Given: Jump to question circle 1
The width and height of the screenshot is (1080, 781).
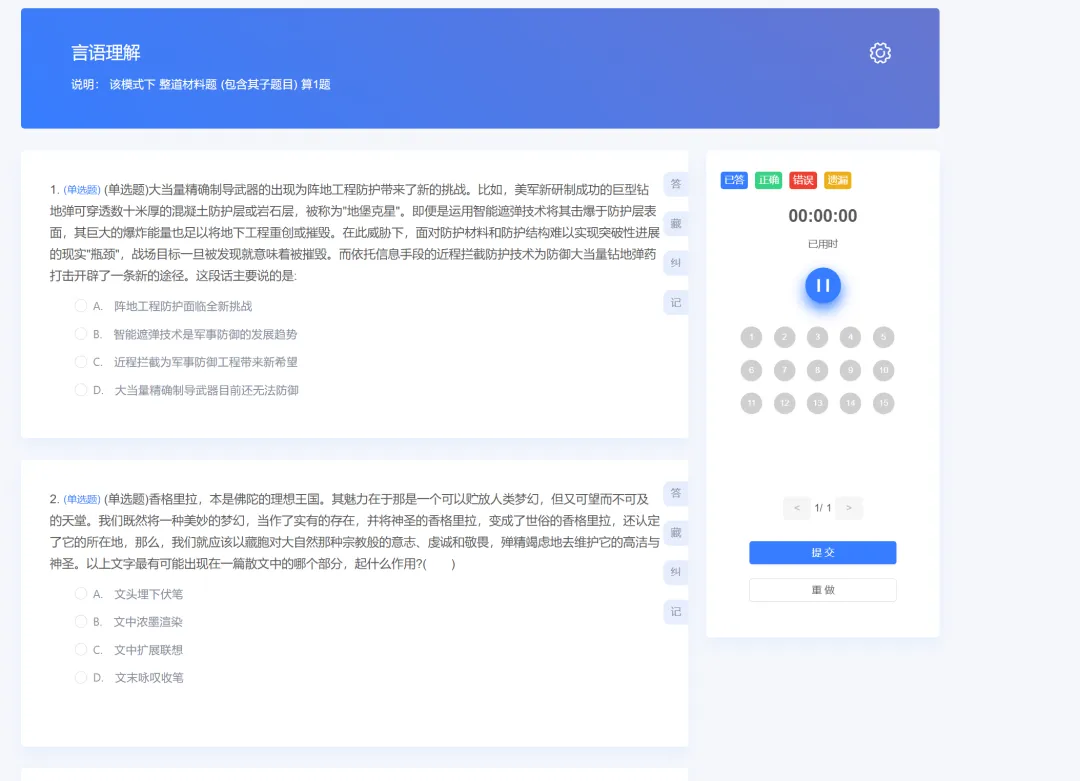Looking at the screenshot, I should click(x=751, y=337).
